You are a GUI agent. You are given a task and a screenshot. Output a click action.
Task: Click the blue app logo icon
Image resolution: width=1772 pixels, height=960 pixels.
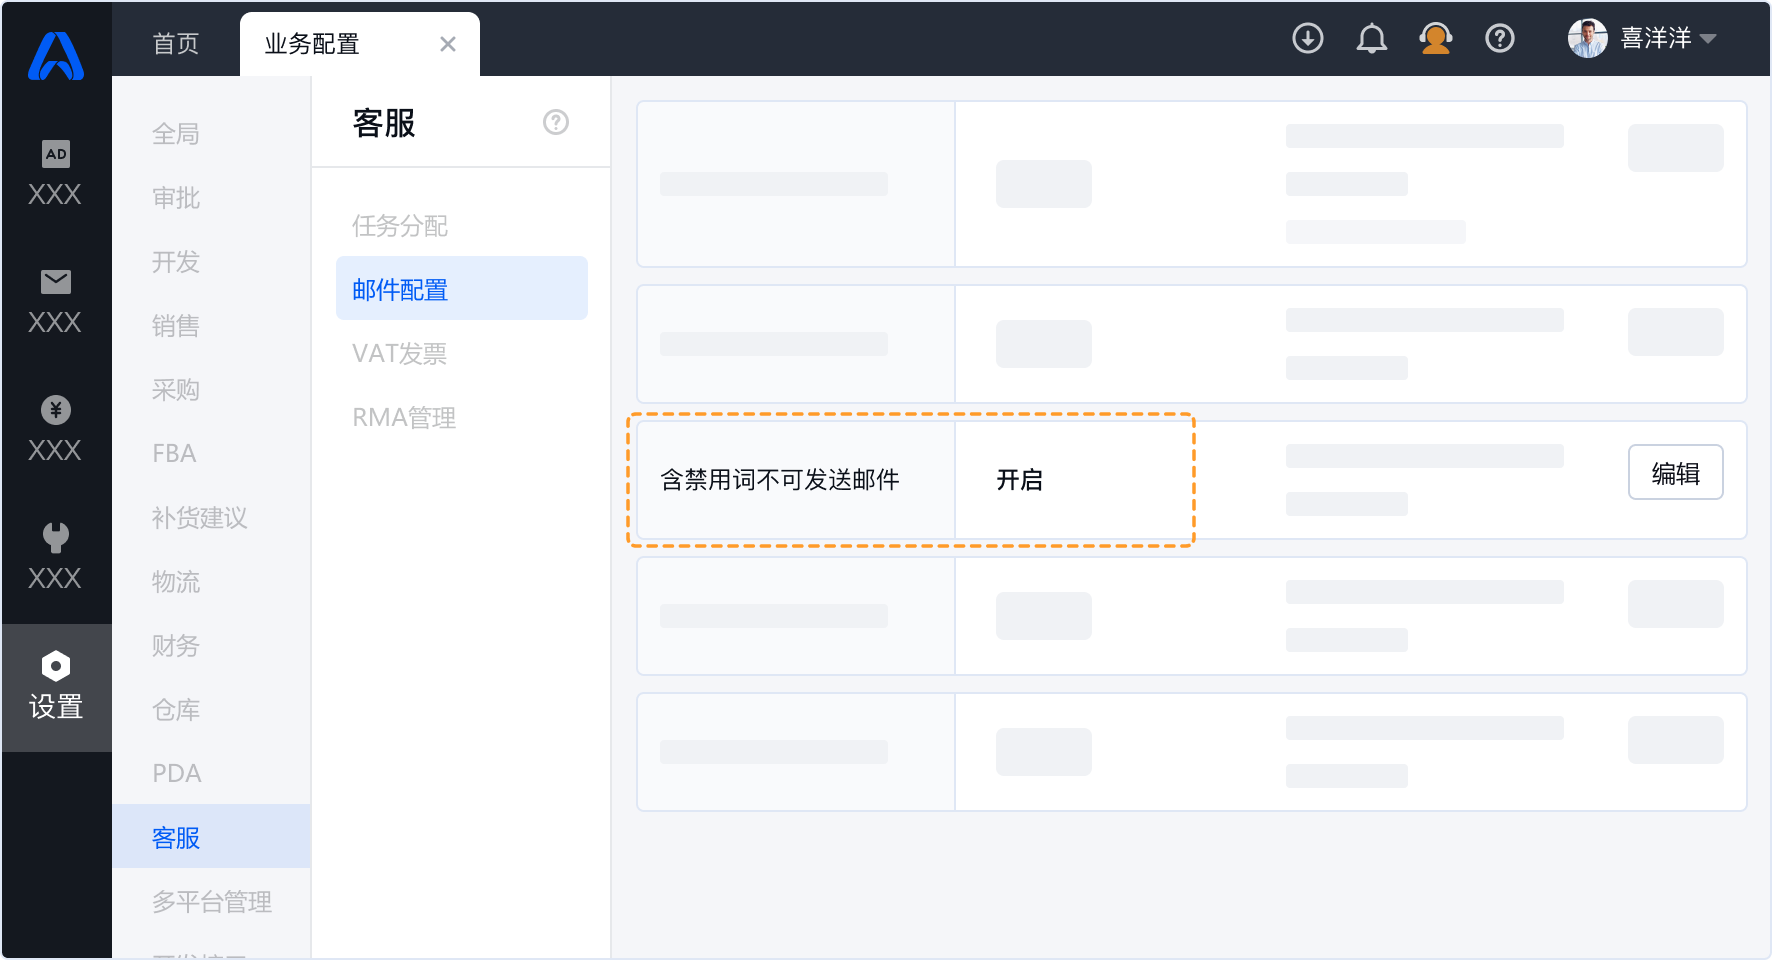(x=56, y=56)
